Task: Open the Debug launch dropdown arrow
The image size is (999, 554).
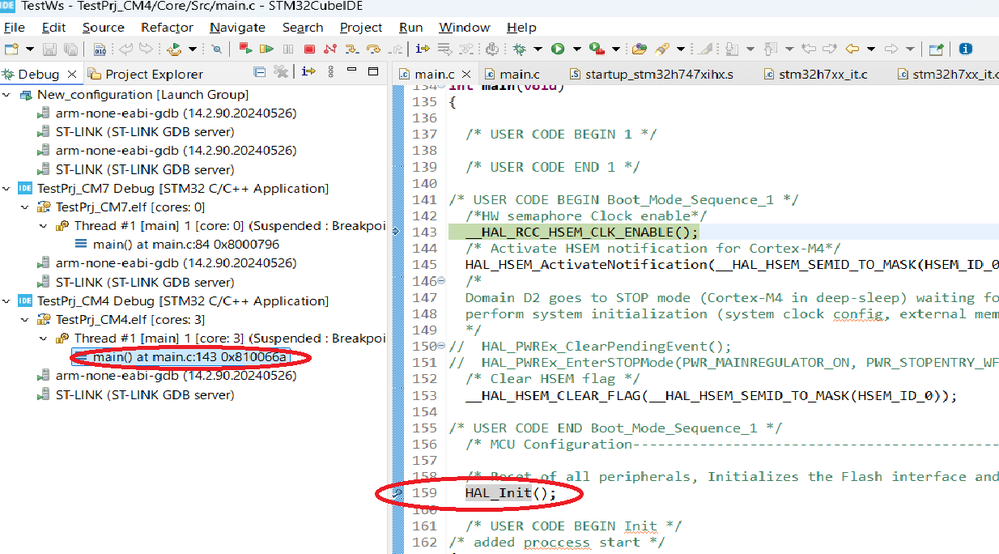Action: [538, 49]
